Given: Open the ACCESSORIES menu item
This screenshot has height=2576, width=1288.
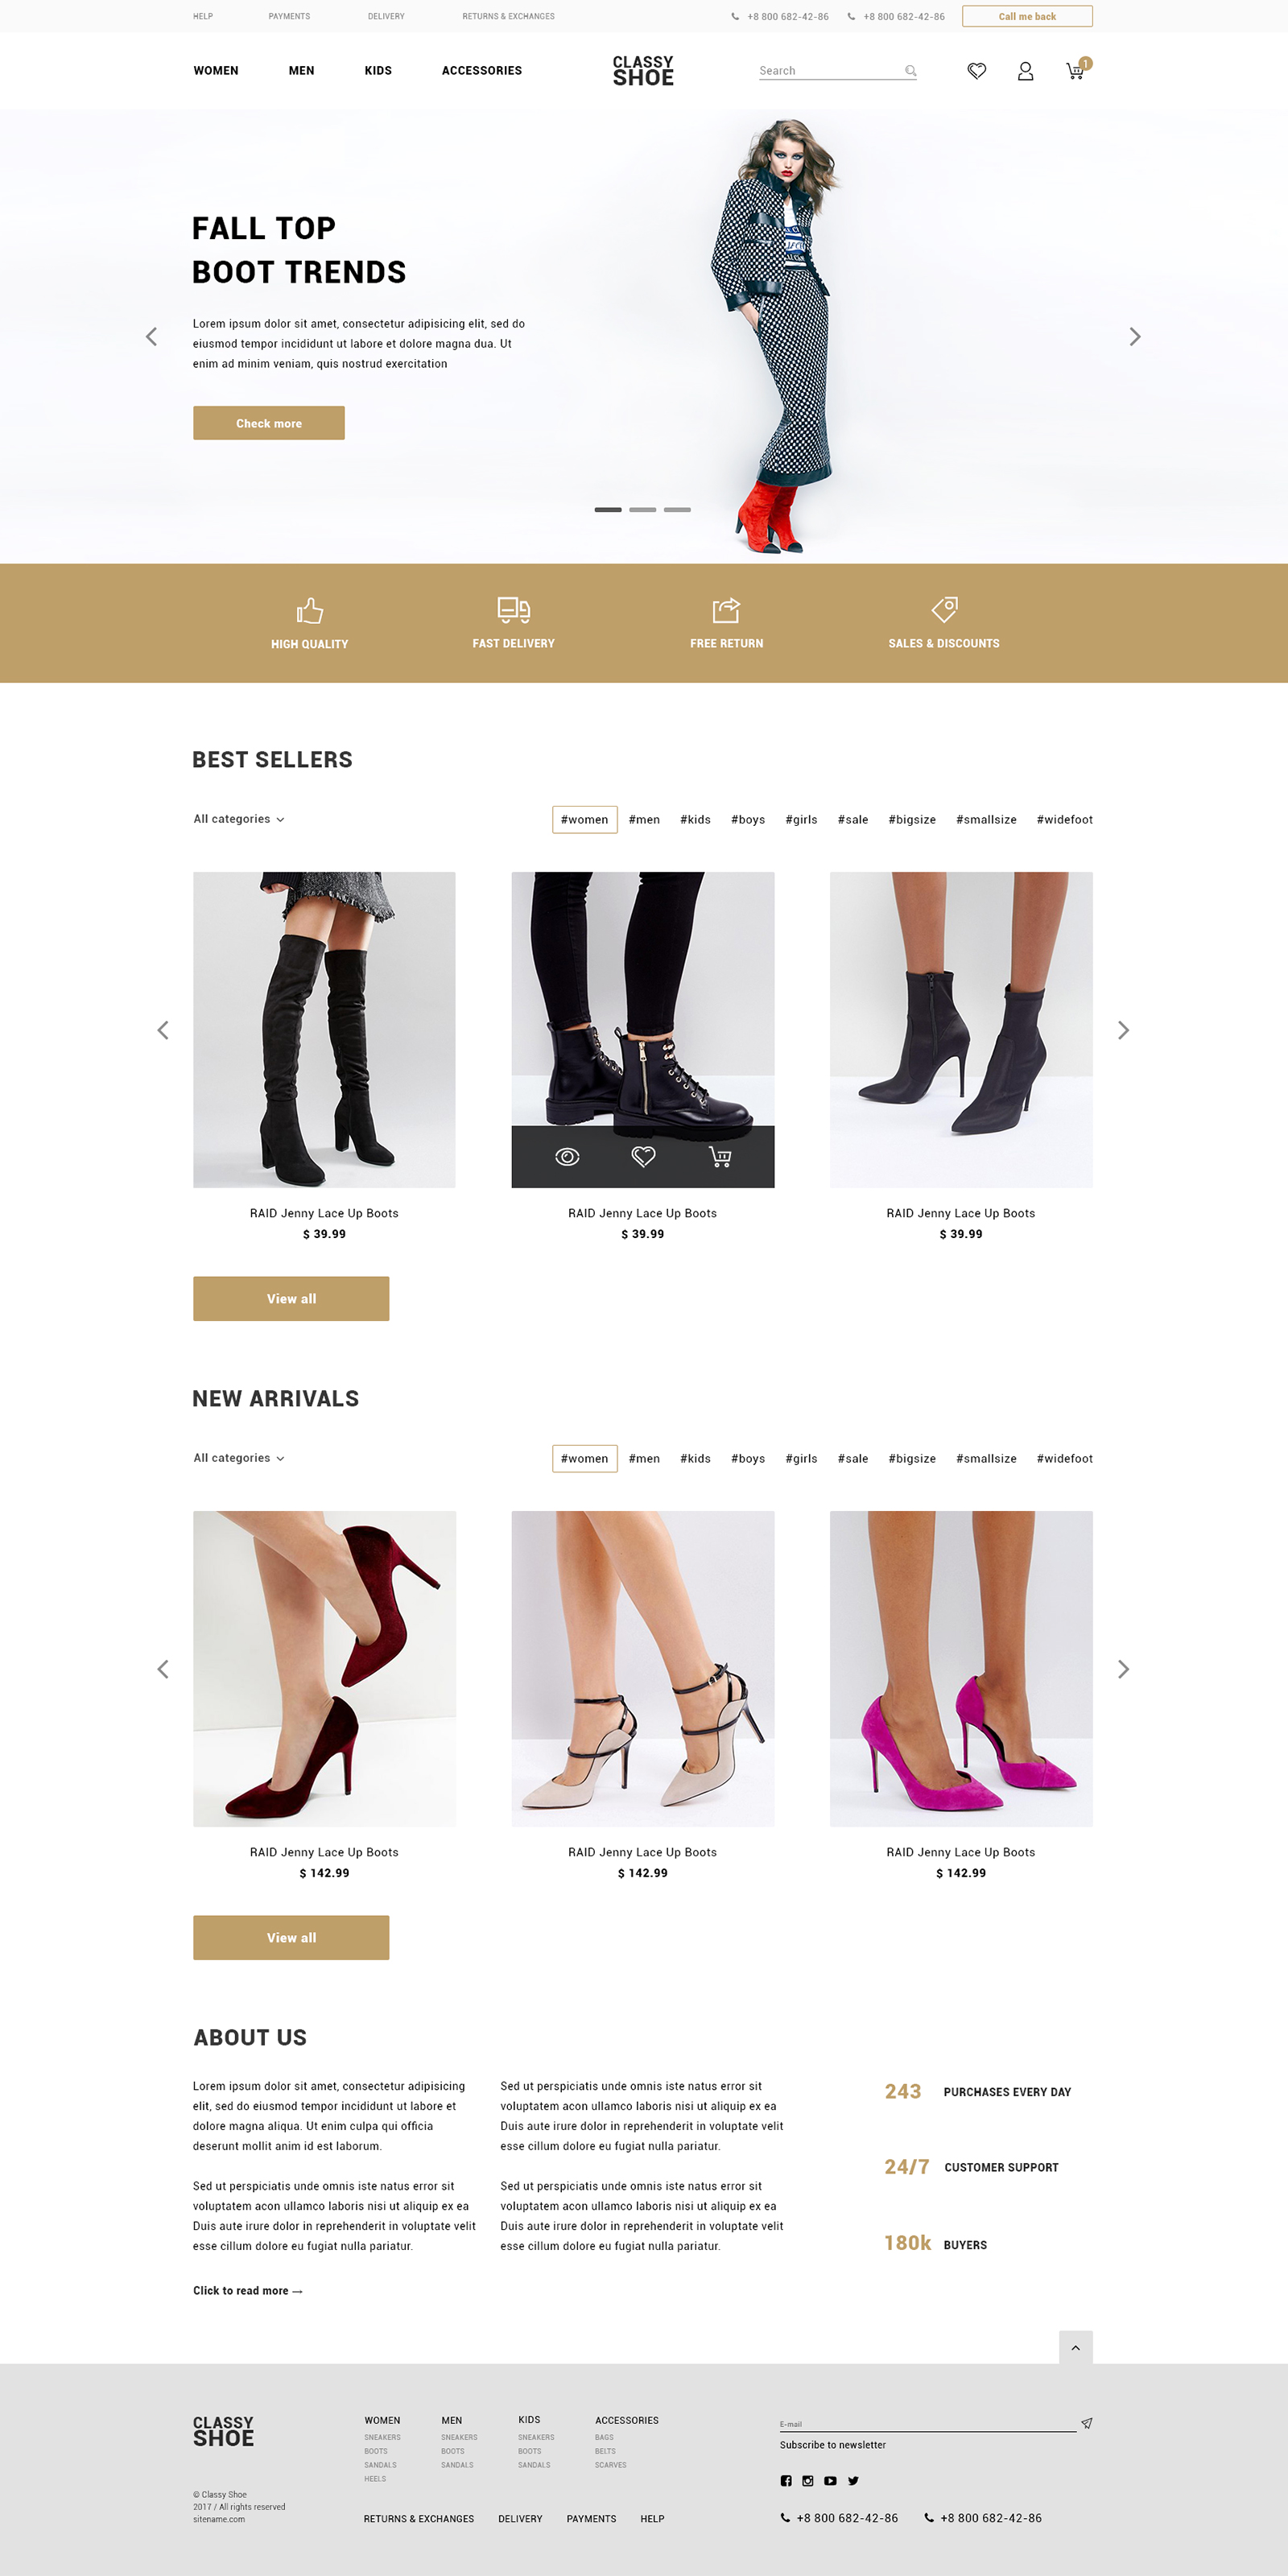Looking at the screenshot, I should point(482,71).
